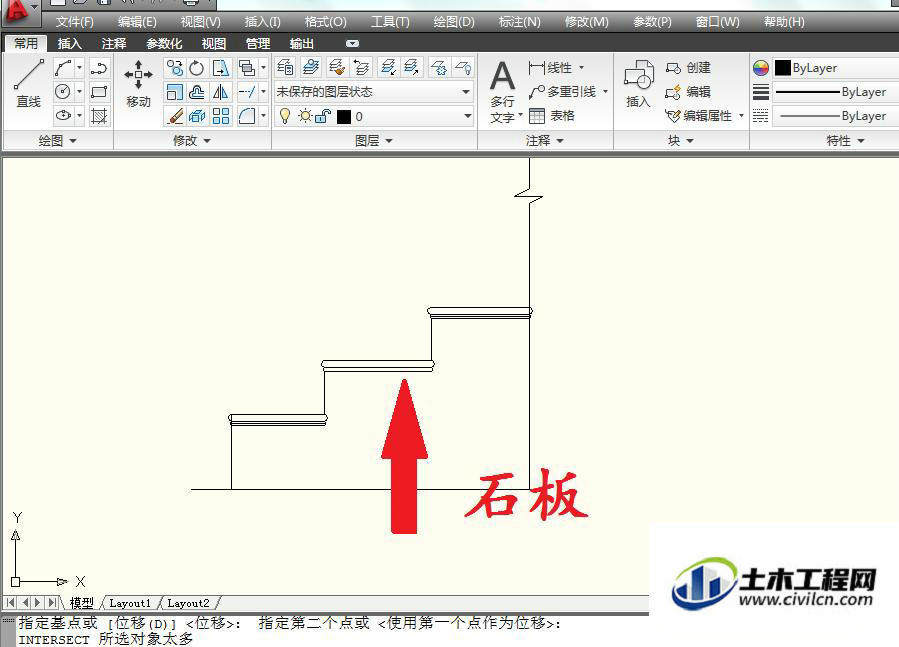899x647 pixels.
Task: Toggle layer 0 freeze sun icon
Action: tap(305, 116)
